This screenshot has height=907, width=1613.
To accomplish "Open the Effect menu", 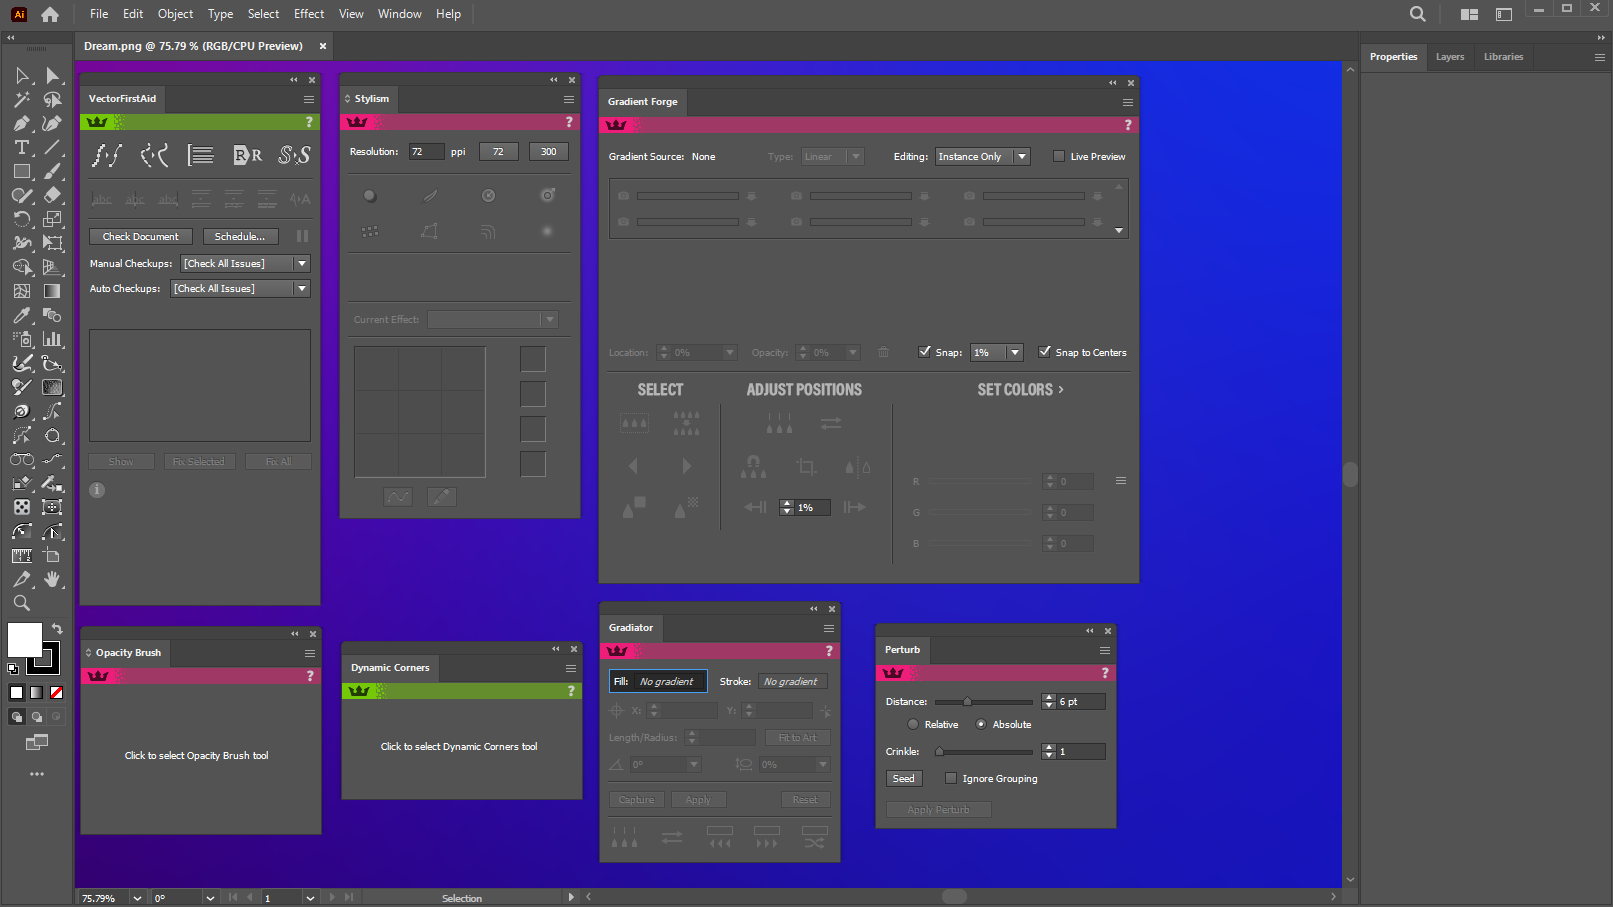I will (x=309, y=14).
